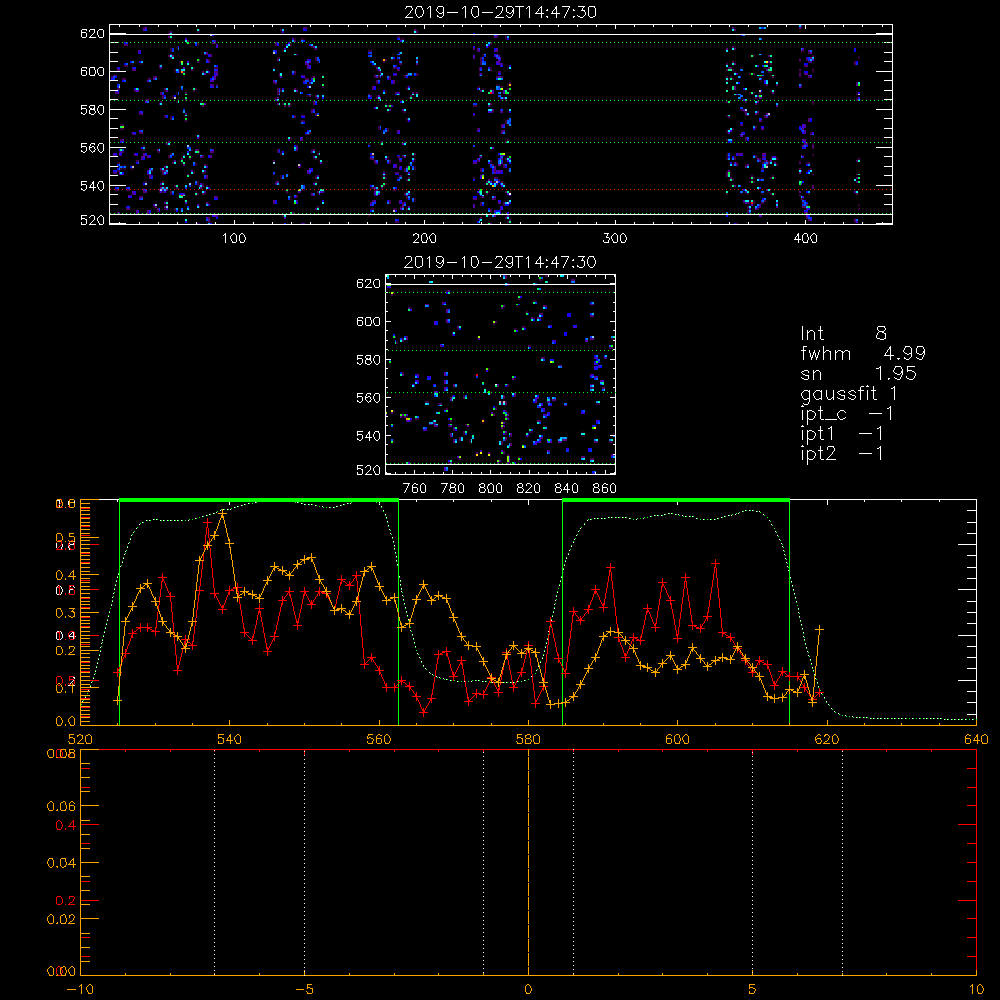Click the thick green bar over the 585–615 window

tap(676, 500)
